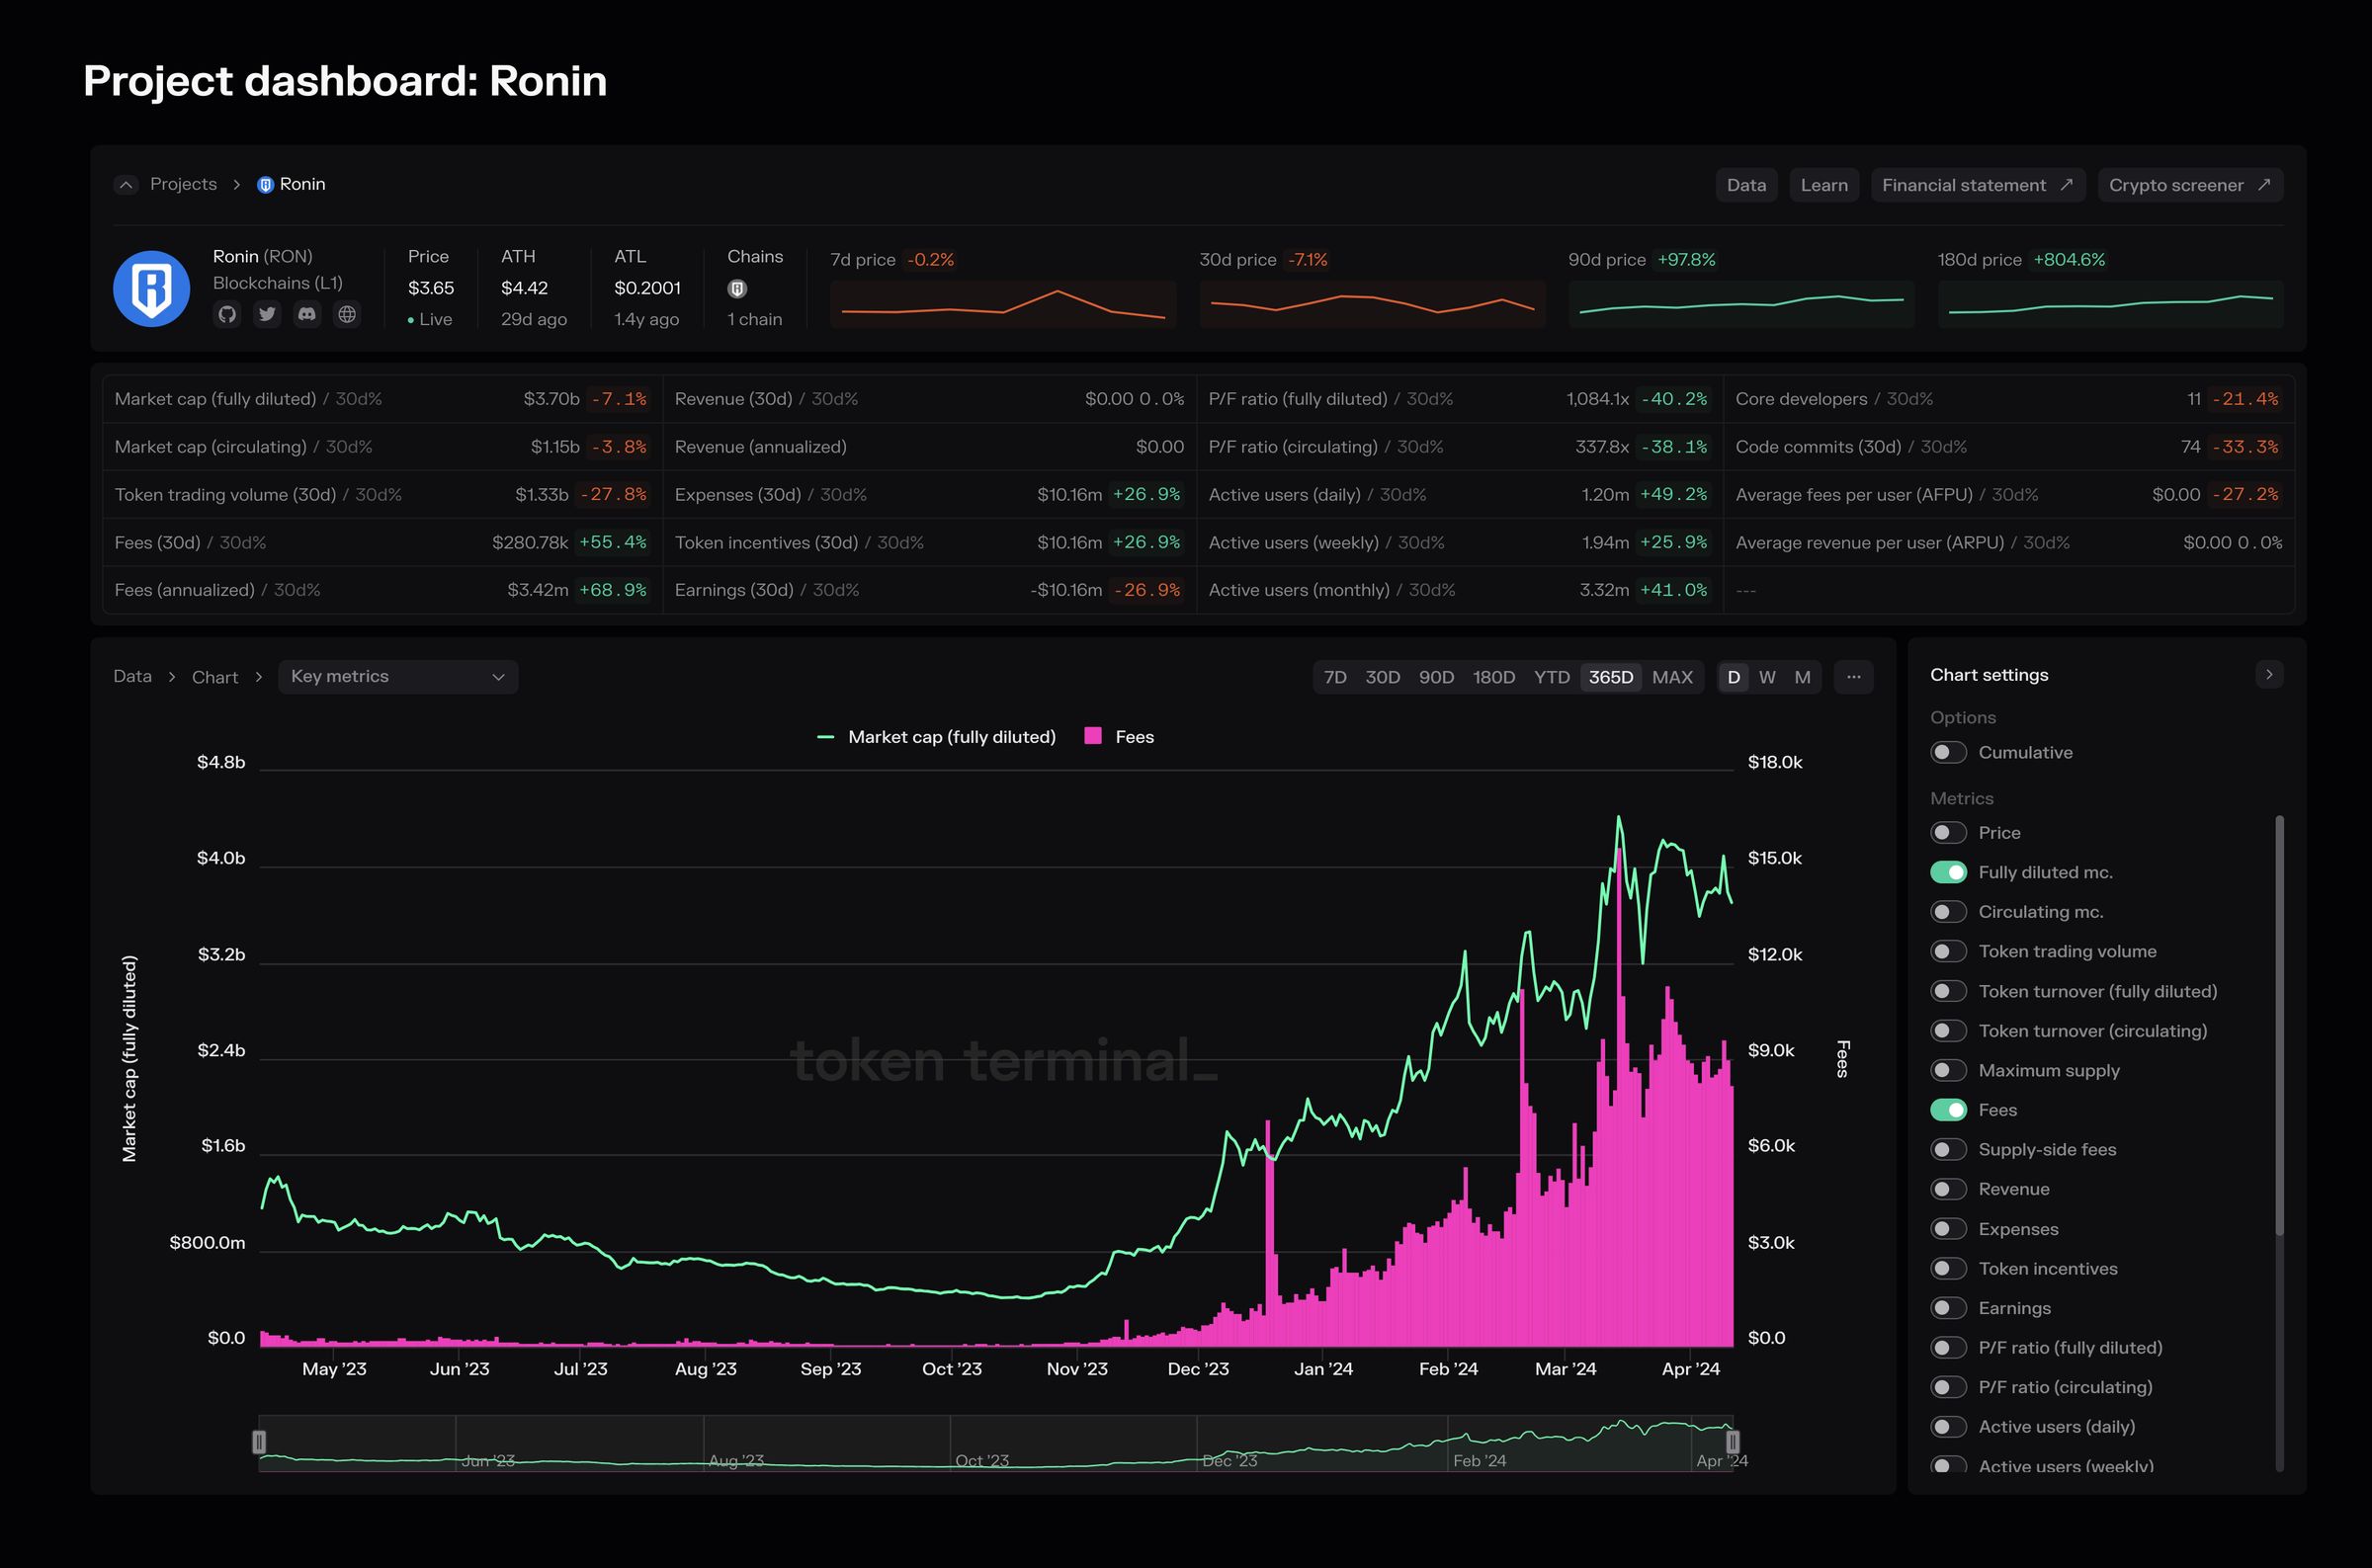This screenshot has height=1568, width=2372.
Task: Open Ronin's GitHub icon link
Action: (x=227, y=314)
